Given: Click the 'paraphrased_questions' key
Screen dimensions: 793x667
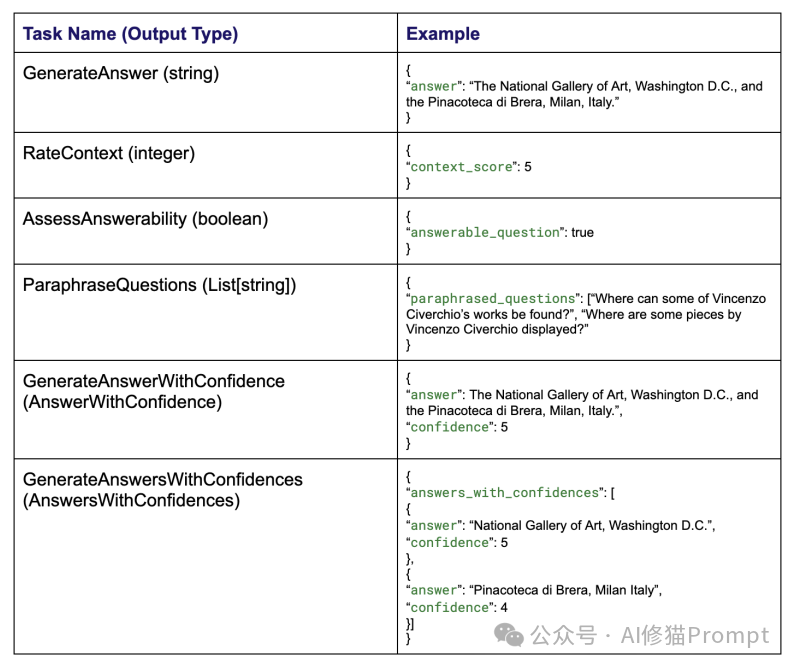Looking at the screenshot, I should (x=493, y=299).
